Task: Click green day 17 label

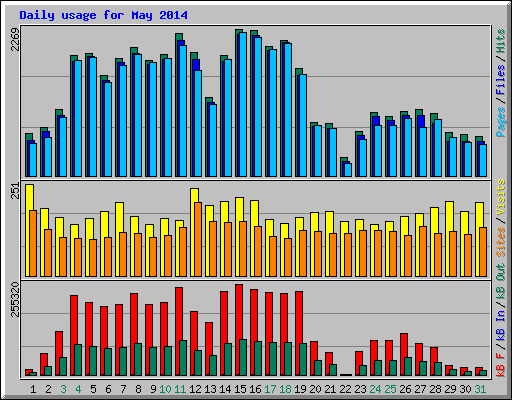Action: tap(270, 389)
